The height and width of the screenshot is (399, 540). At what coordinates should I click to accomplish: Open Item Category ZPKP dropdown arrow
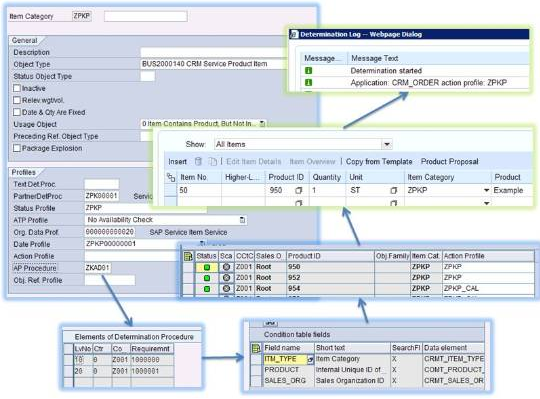point(486,190)
